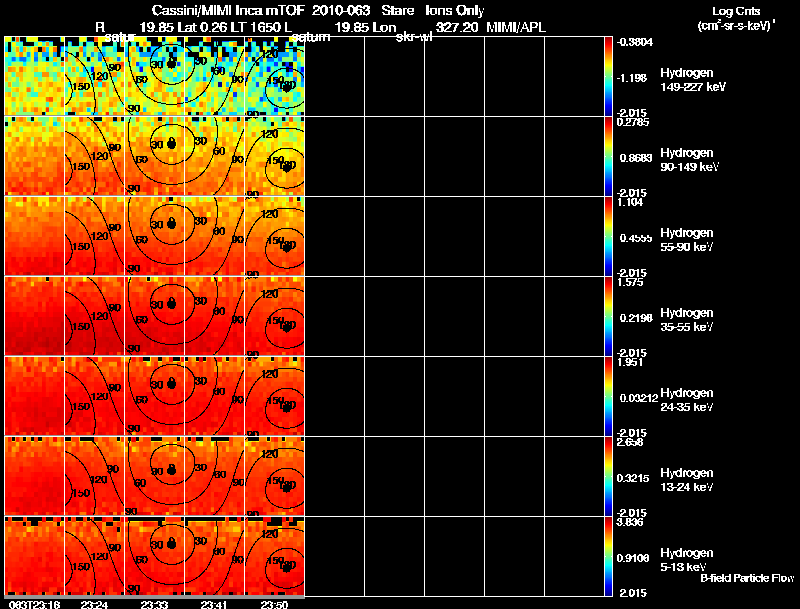Click the Log Cnts units header

tap(735, 18)
